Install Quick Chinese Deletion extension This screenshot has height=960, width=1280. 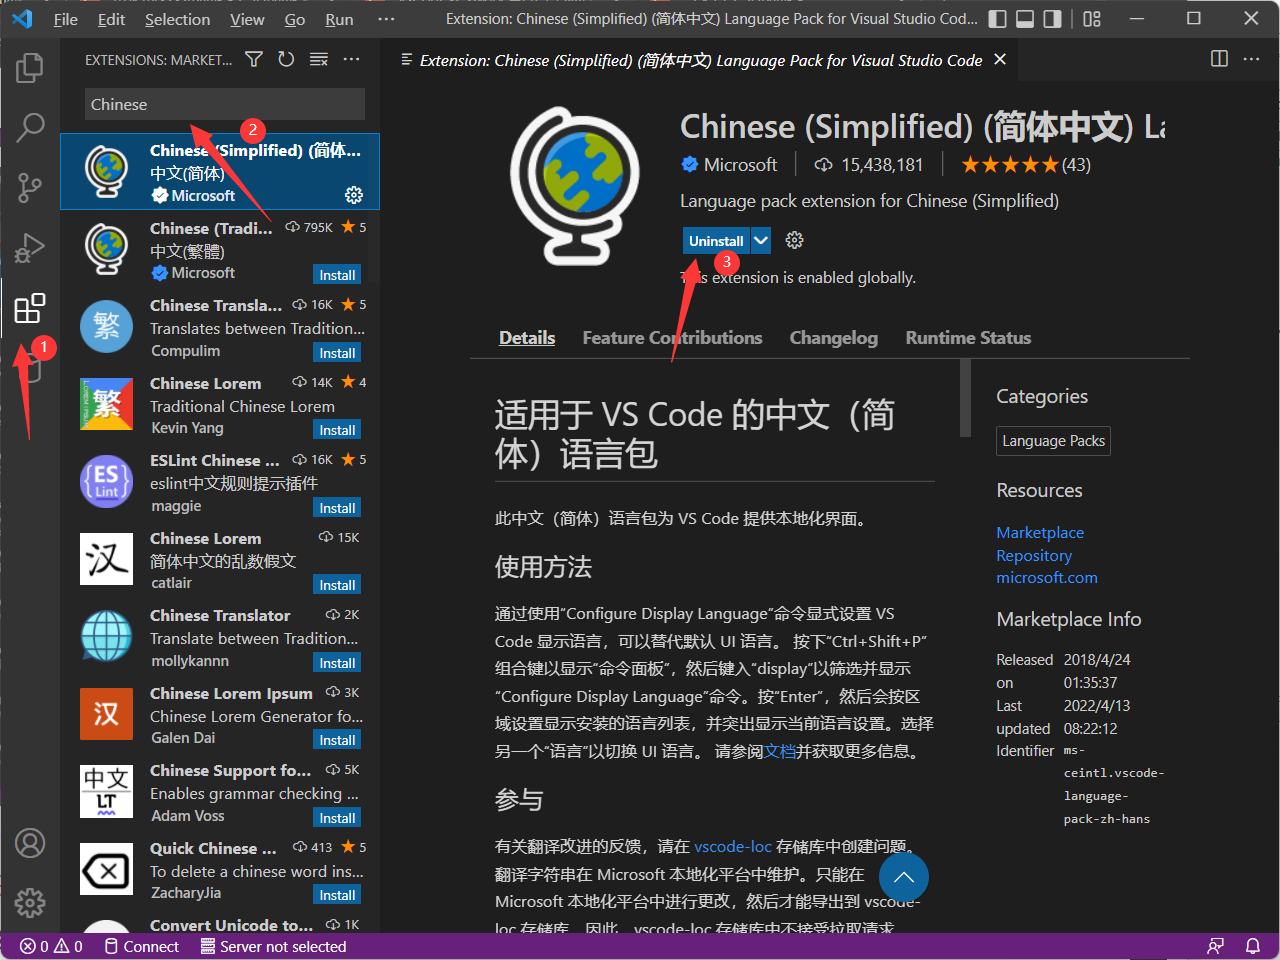coord(337,895)
